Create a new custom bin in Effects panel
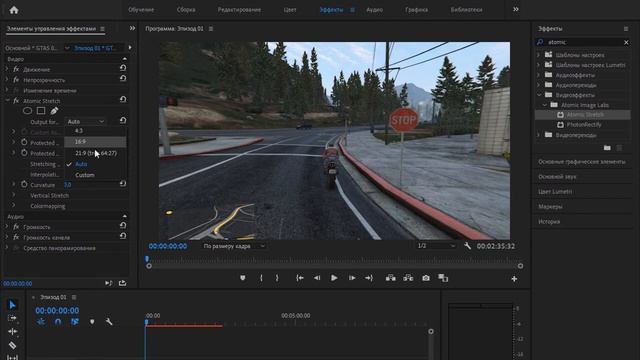 click(x=607, y=148)
